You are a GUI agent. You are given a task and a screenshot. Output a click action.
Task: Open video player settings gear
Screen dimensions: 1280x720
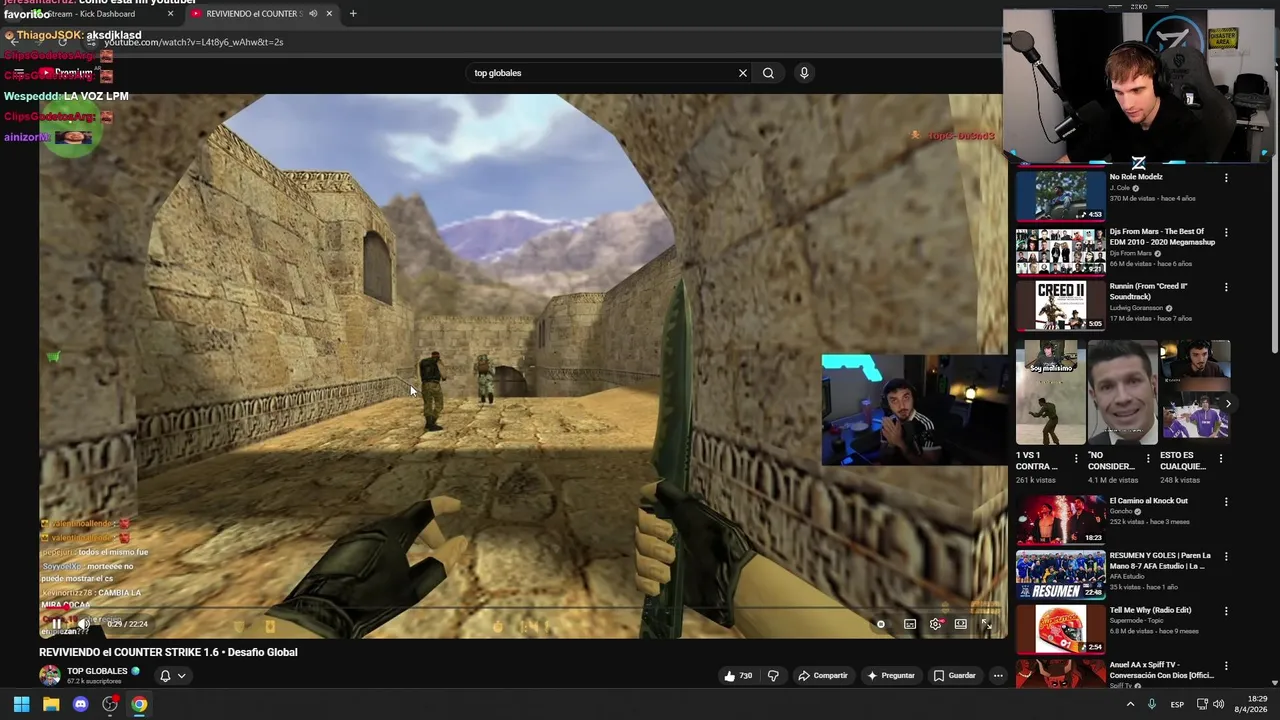click(x=935, y=624)
